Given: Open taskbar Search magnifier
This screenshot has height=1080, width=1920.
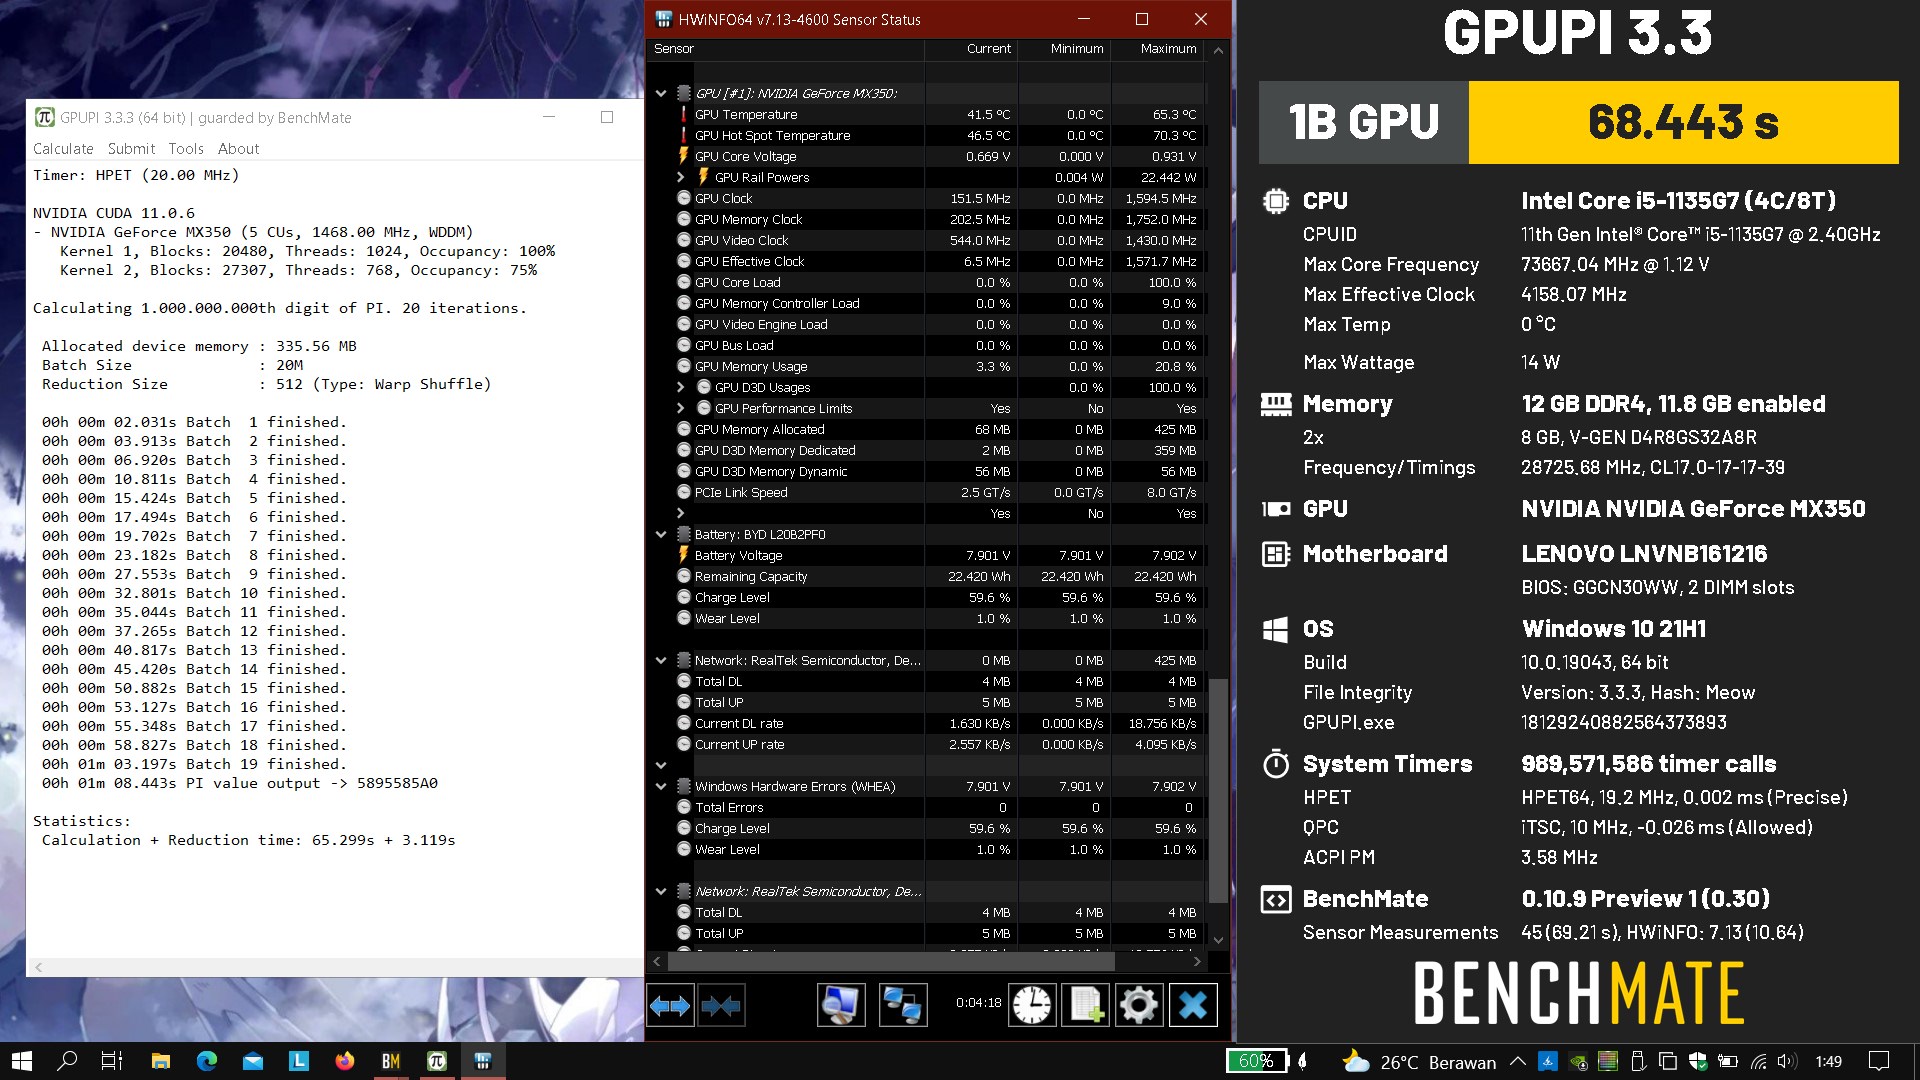Looking at the screenshot, I should pos(67,1061).
